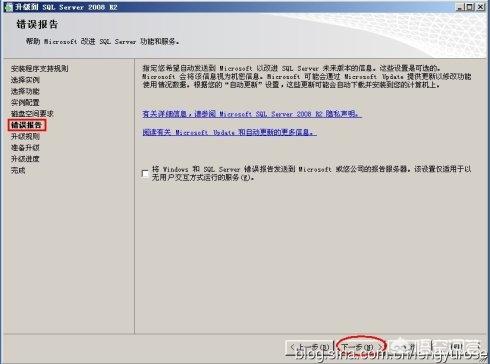Select the 完成 step in sidebar
This screenshot has width=490, height=364.
[18, 170]
